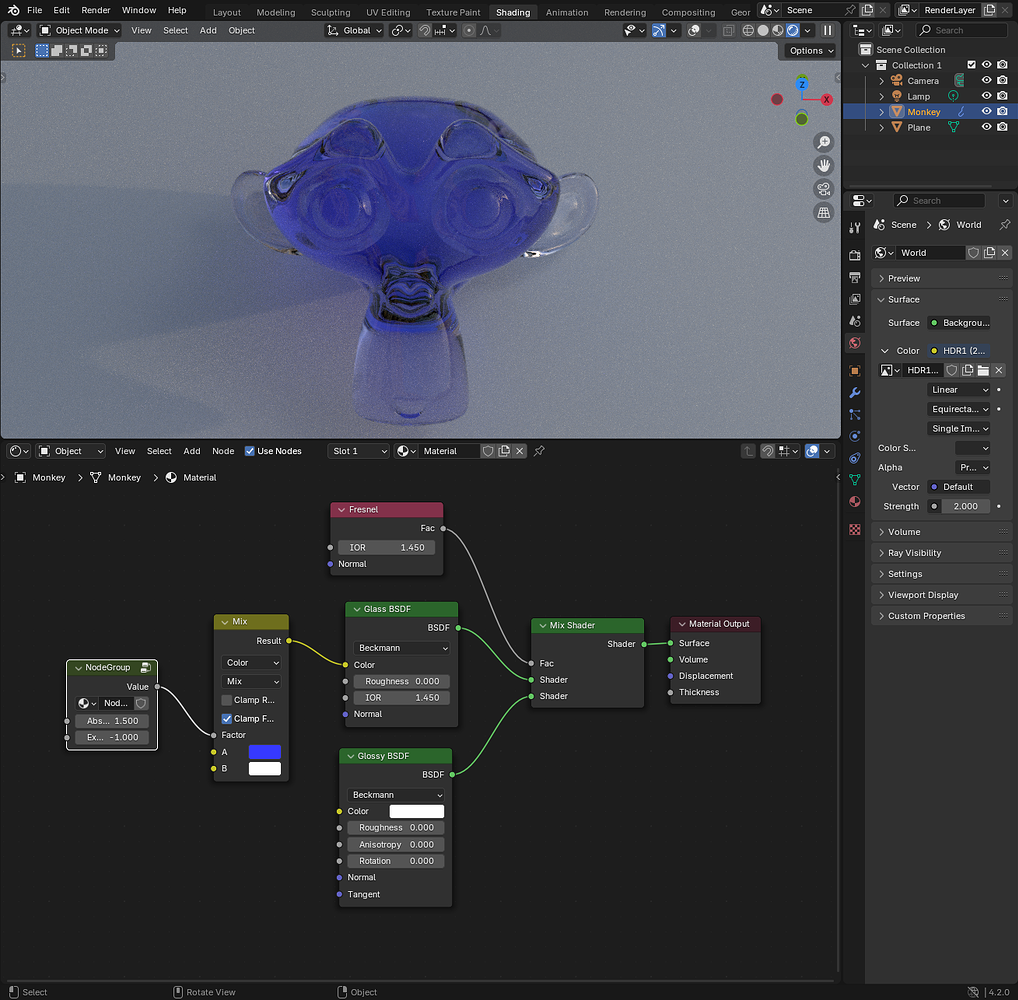Click the Surface Background shader button

pyautogui.click(x=959, y=323)
